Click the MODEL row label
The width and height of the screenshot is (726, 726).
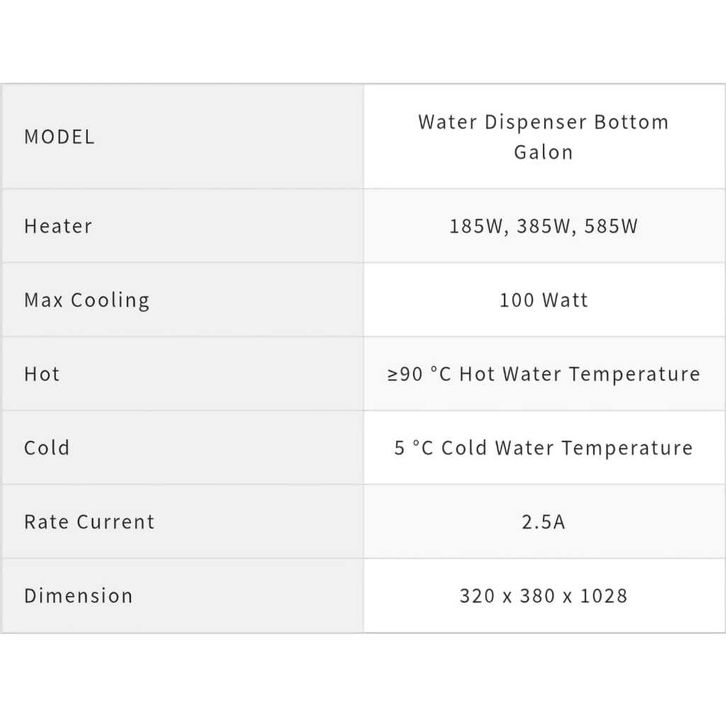pos(59,137)
